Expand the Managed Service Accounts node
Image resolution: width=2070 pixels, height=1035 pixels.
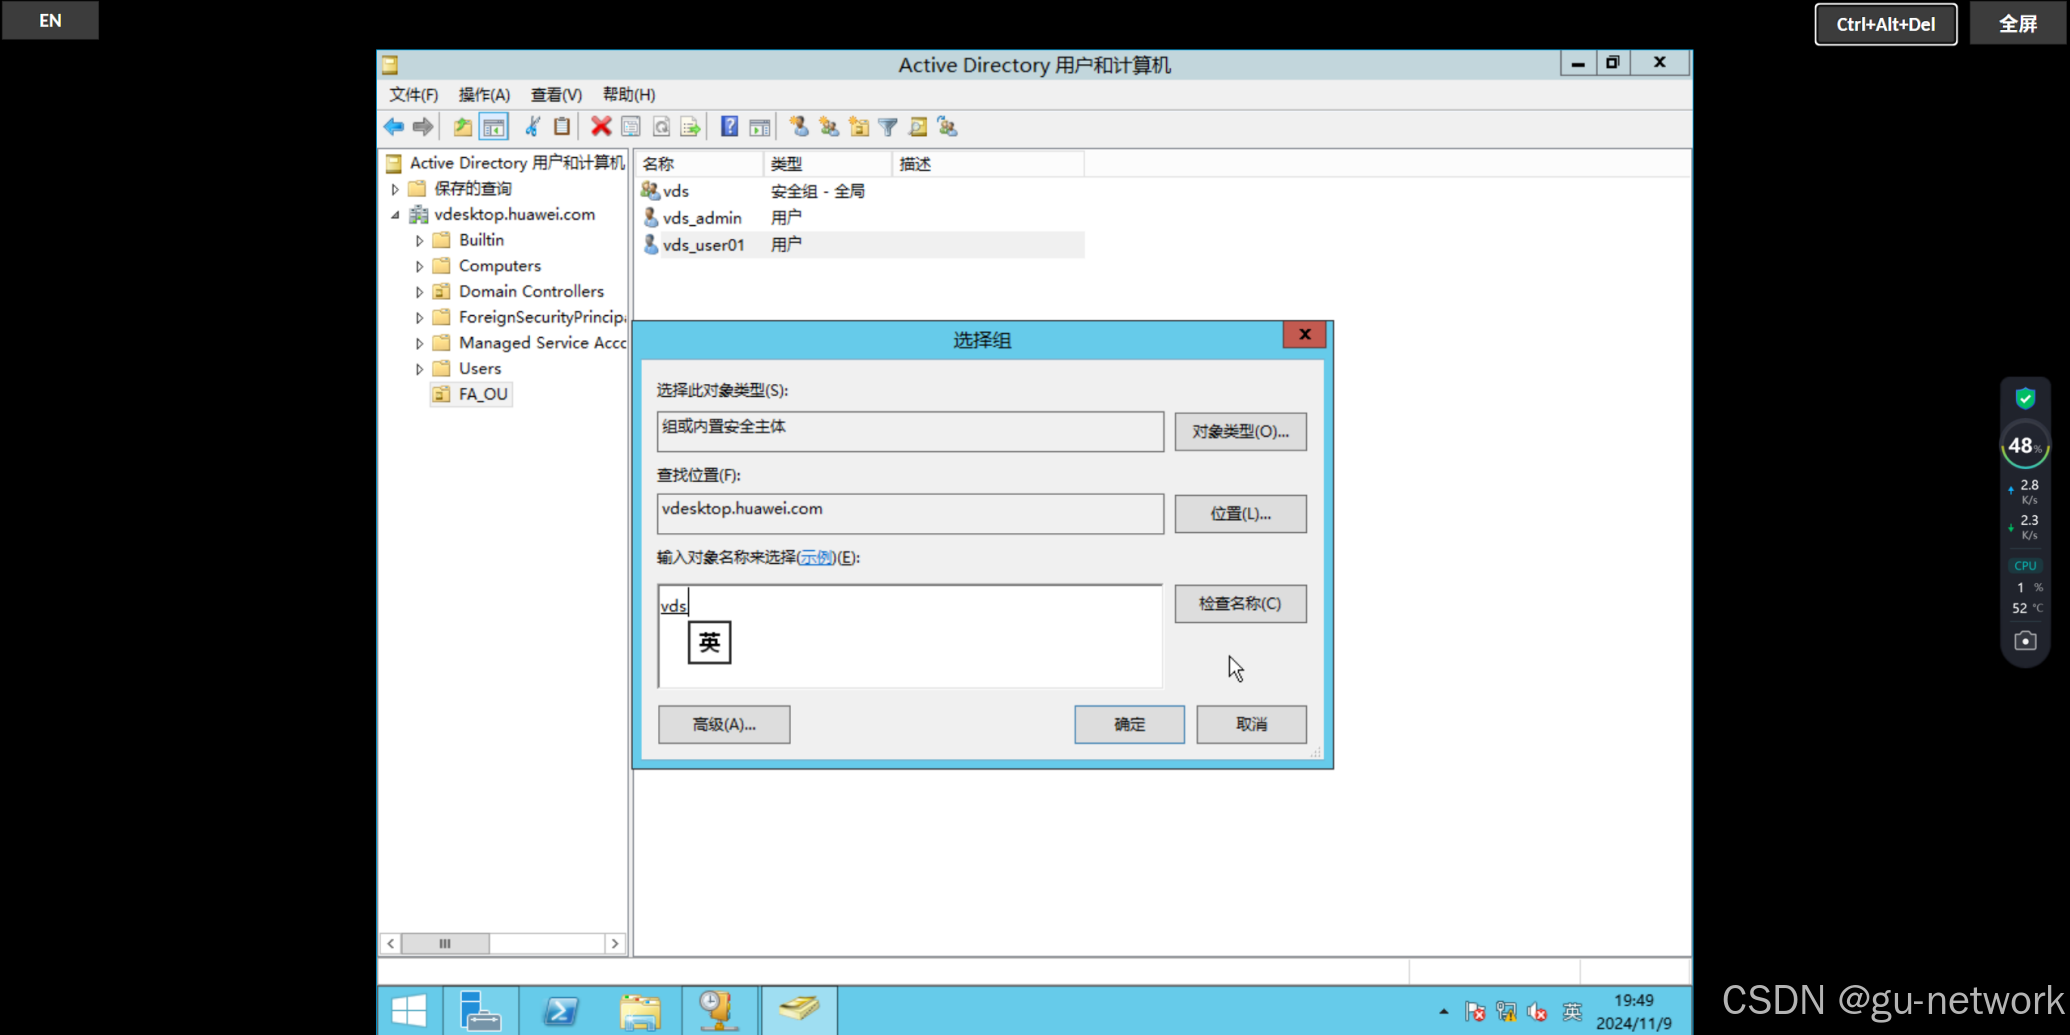click(x=419, y=344)
